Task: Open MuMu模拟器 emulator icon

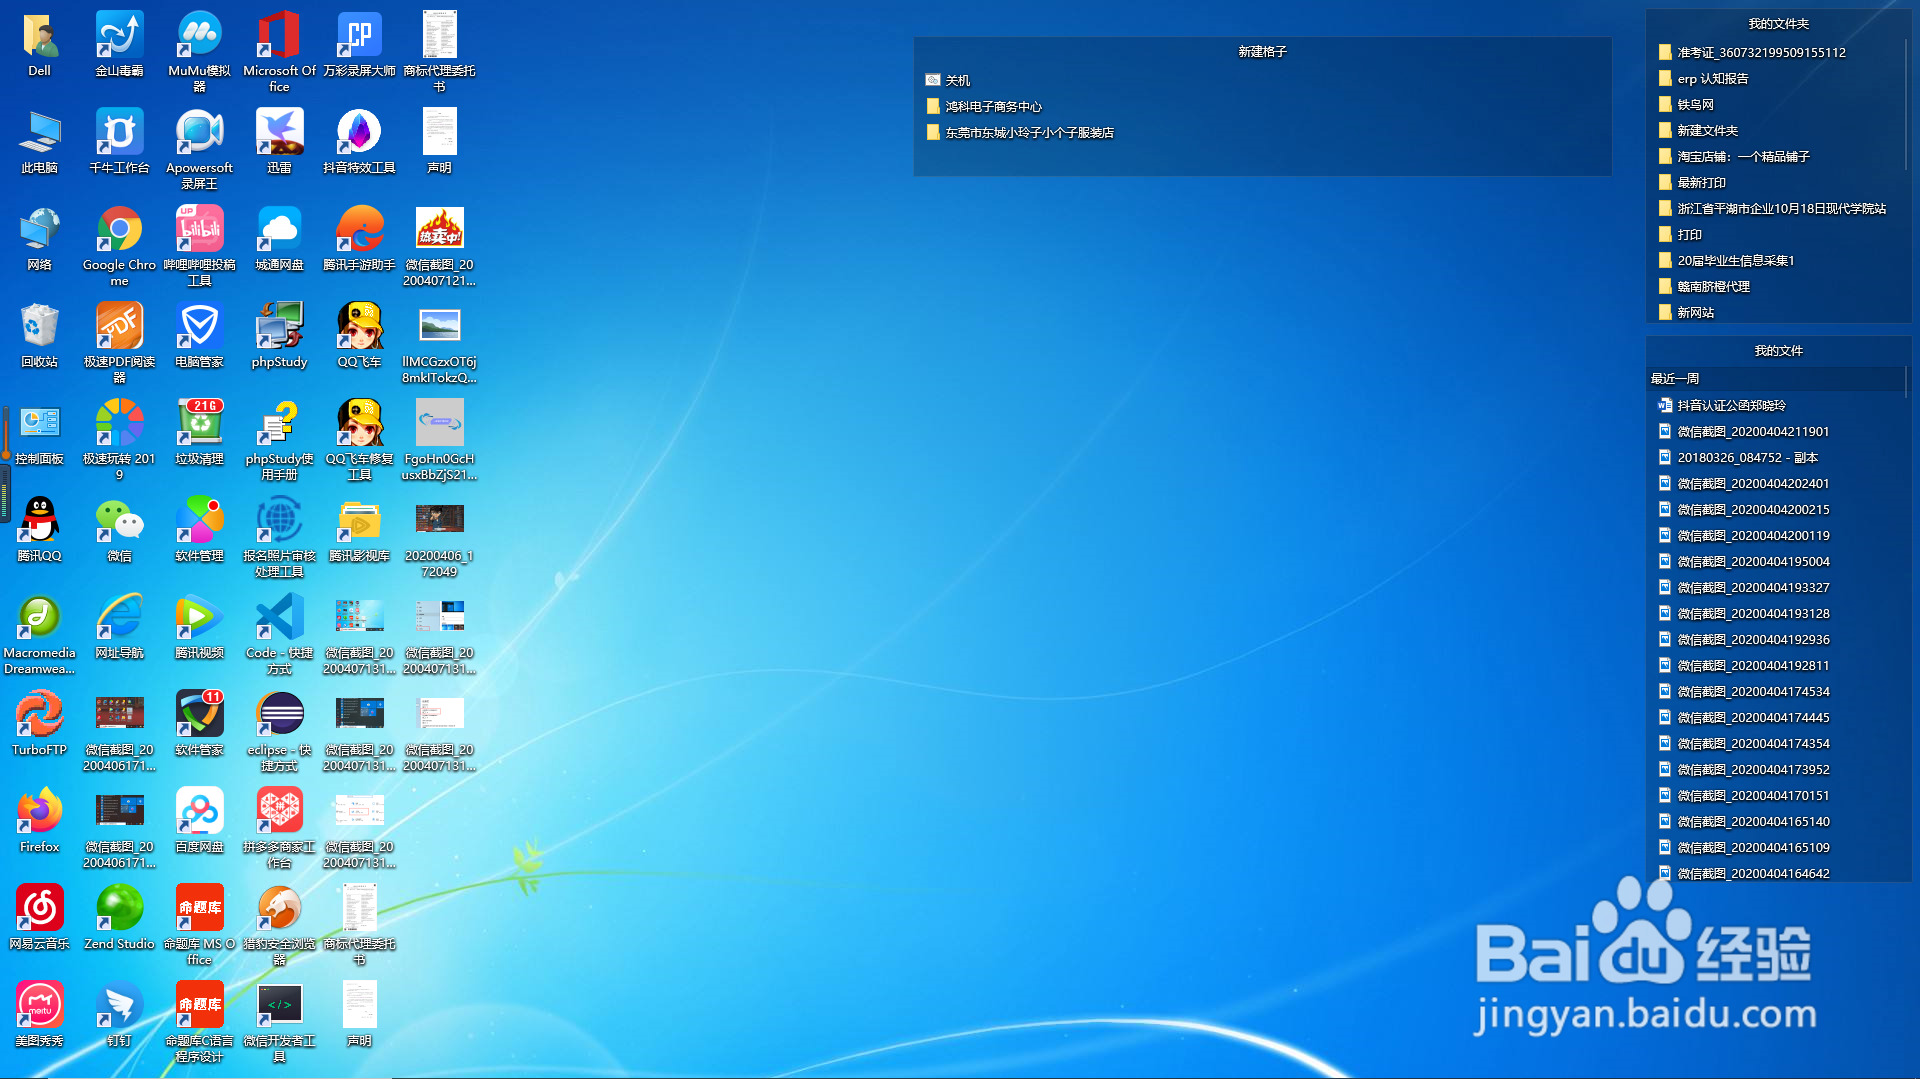Action: (199, 36)
